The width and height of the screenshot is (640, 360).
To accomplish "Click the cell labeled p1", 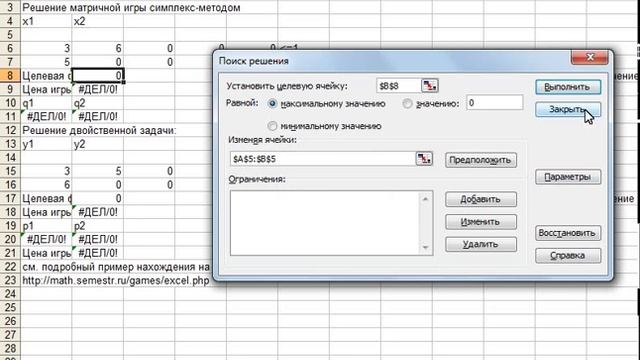I will pyautogui.click(x=46, y=226).
